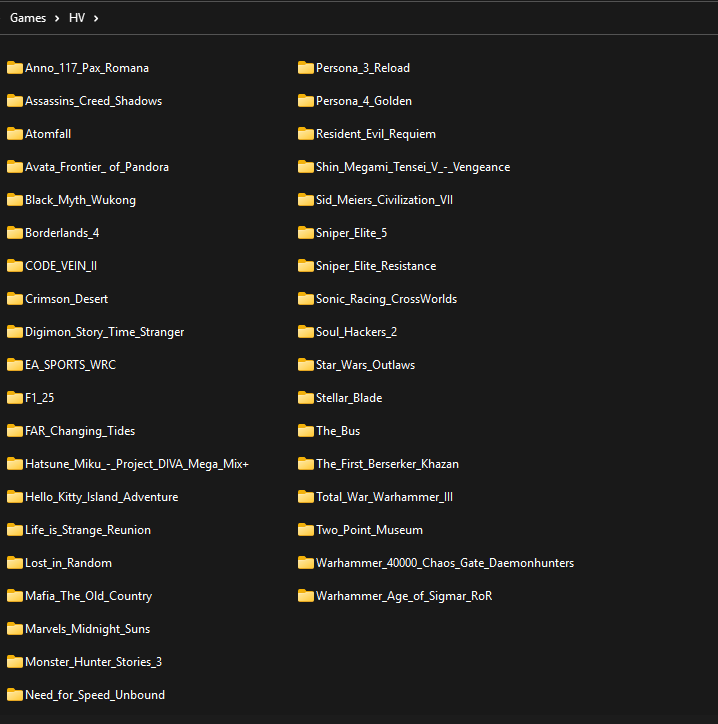Expand the chevron after HV in breadcrumb
This screenshot has width=718, height=724.
click(96, 18)
